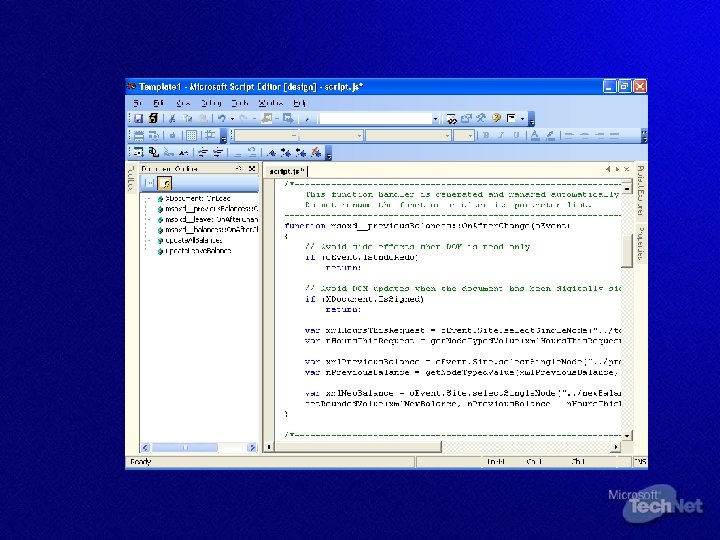Open the View menu
This screenshot has height=540, width=720.
(183, 103)
